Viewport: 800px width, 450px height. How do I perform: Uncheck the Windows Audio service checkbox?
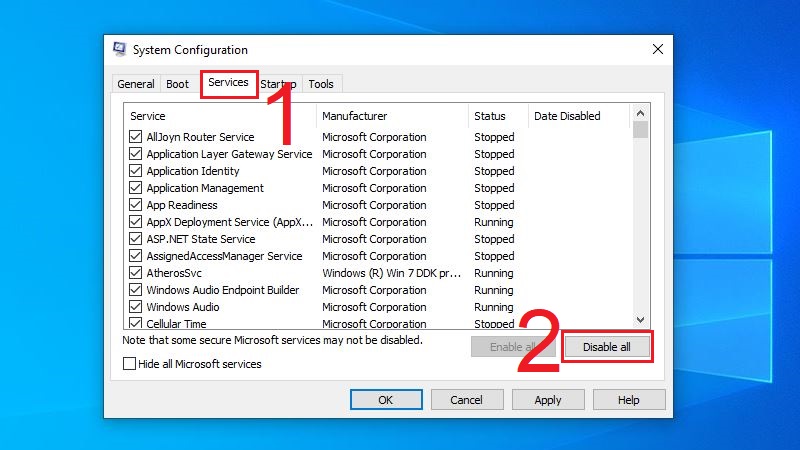coord(136,307)
